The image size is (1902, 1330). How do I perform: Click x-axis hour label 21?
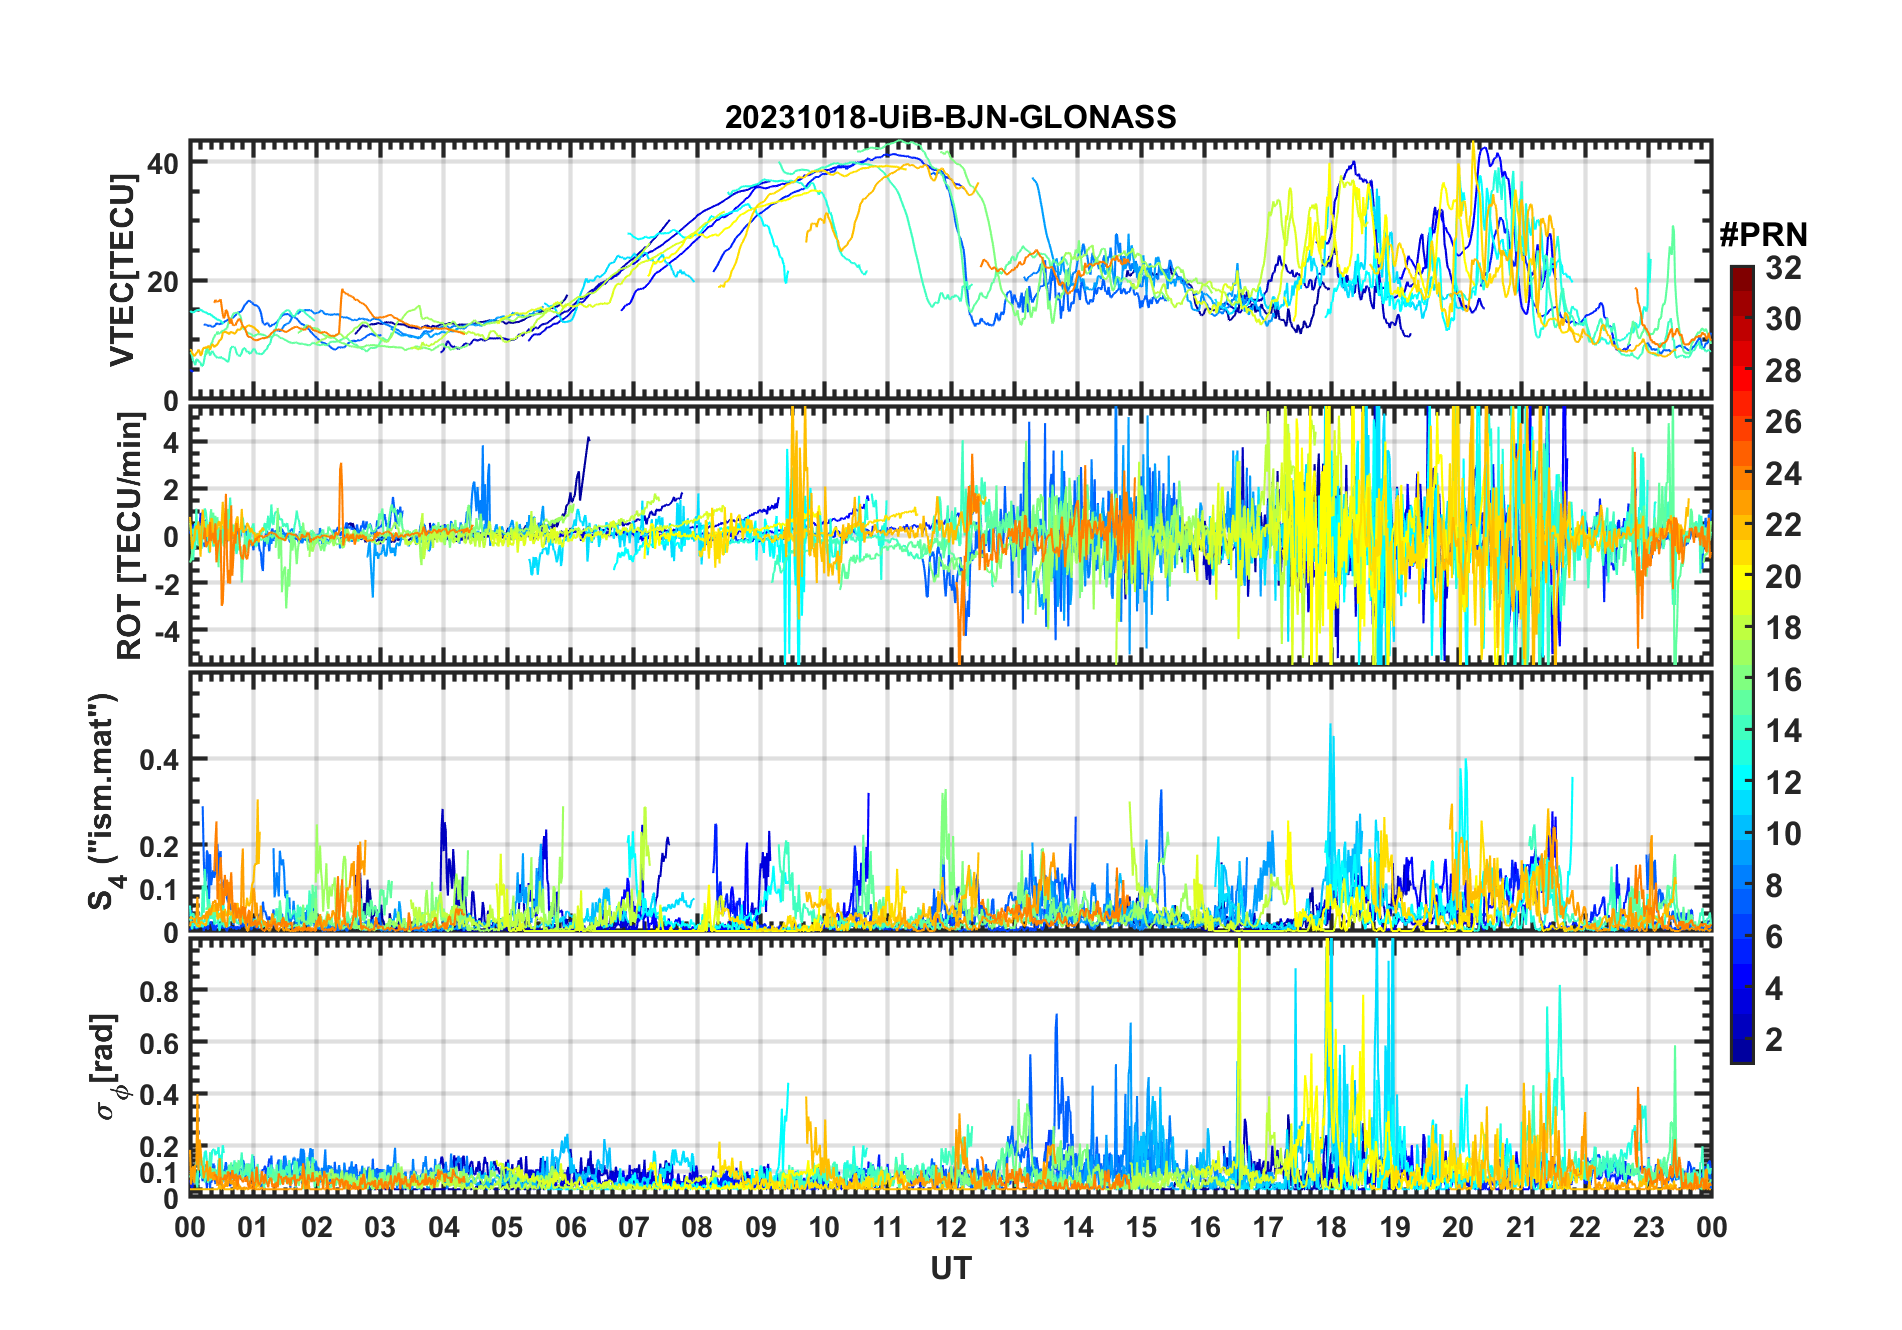click(x=1522, y=1227)
